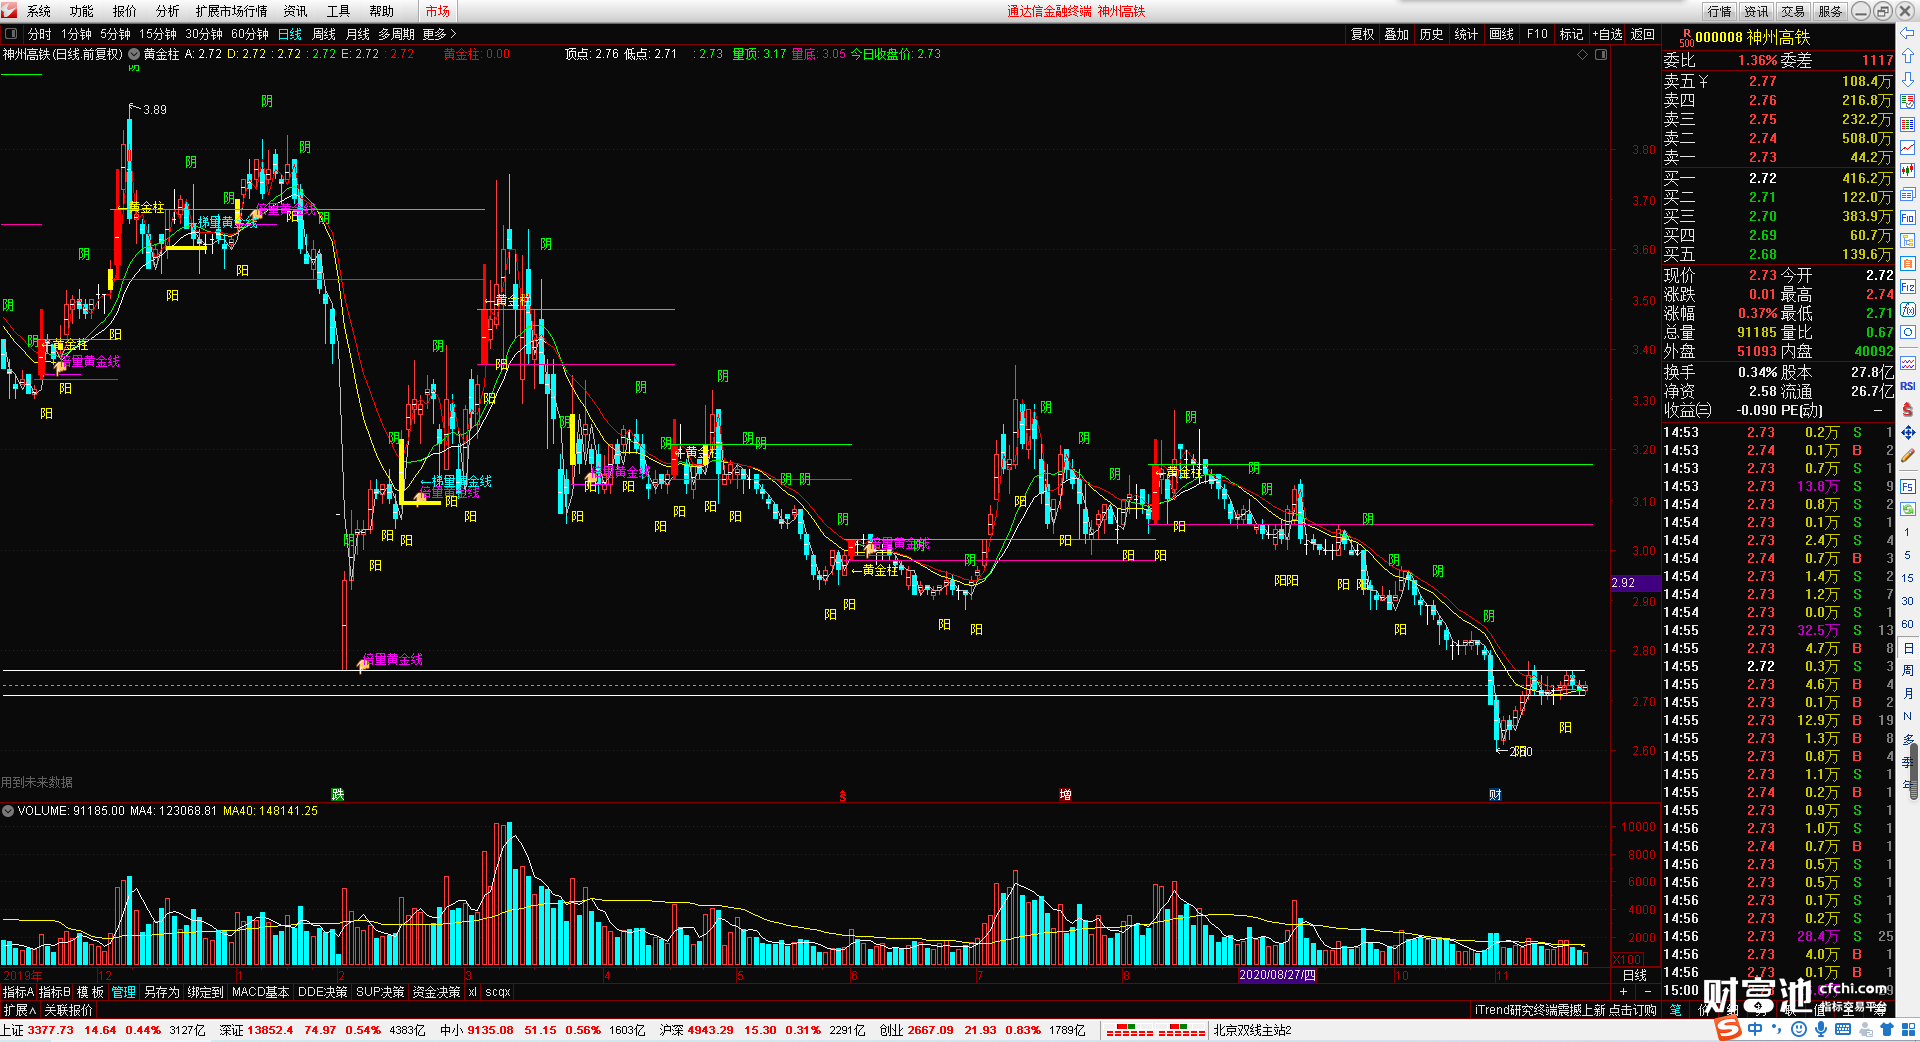Screen dimensions: 1920x1042
Task: Open the 工具 menu
Action: pyautogui.click(x=338, y=11)
